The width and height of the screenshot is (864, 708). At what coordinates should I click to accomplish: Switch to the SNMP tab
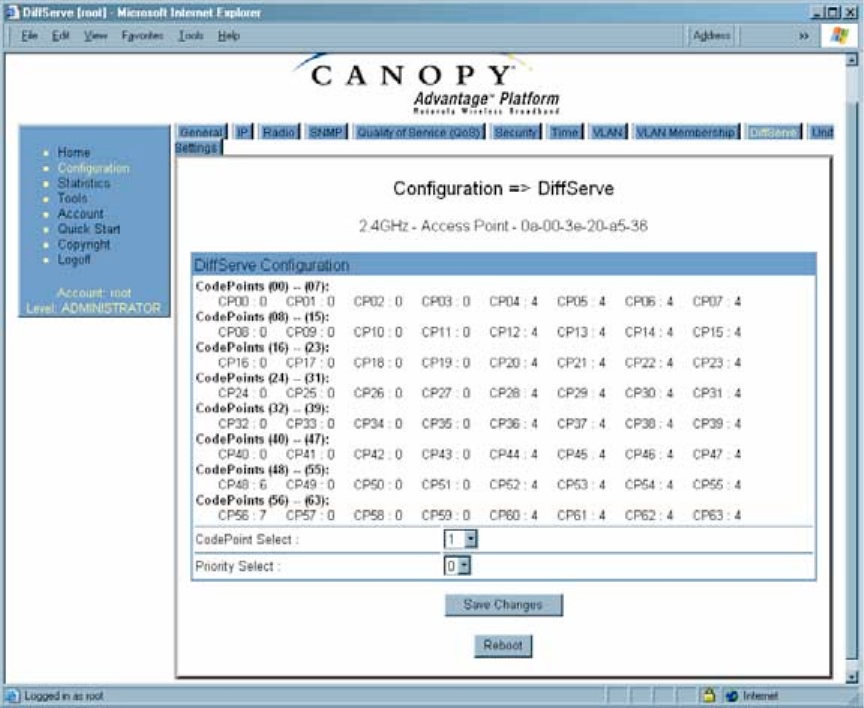(326, 132)
